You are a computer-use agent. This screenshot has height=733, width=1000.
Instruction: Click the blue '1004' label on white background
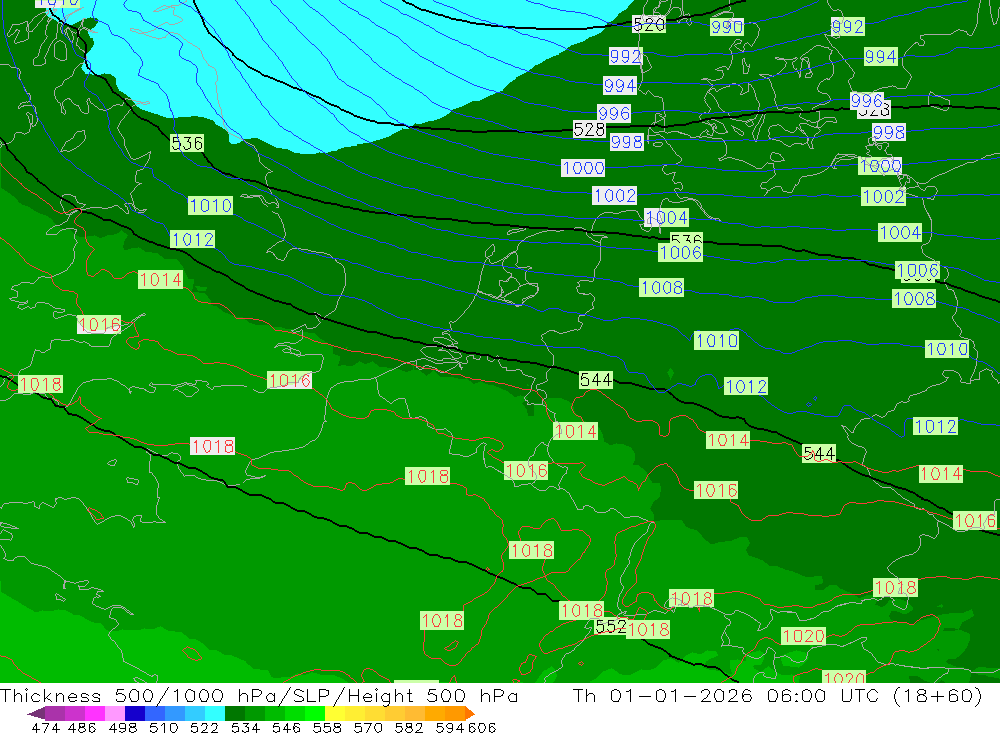point(666,218)
